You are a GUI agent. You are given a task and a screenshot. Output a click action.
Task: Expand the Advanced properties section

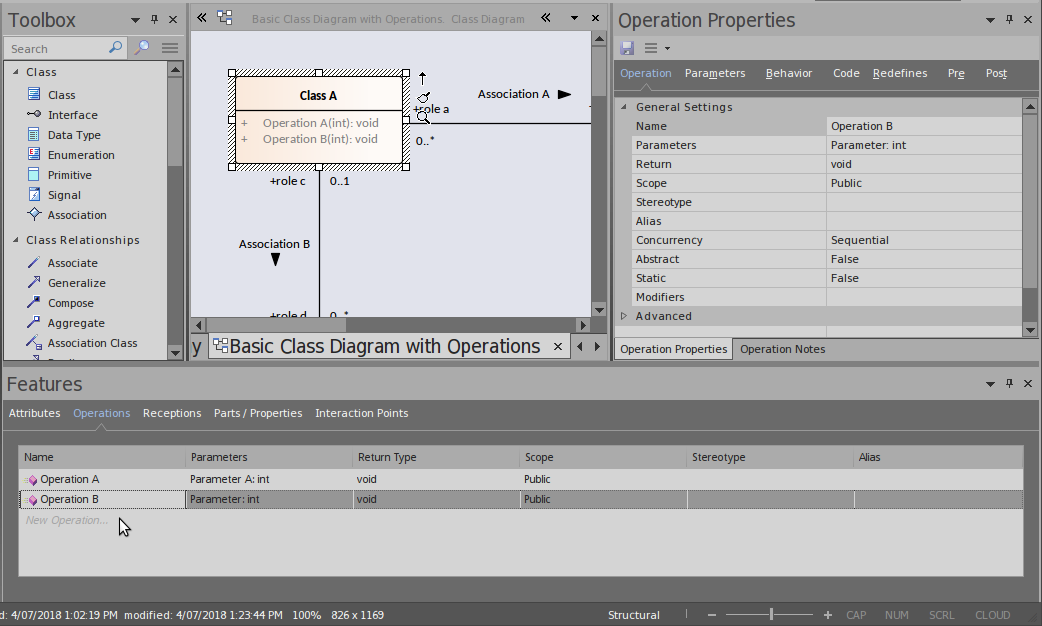pyautogui.click(x=624, y=316)
